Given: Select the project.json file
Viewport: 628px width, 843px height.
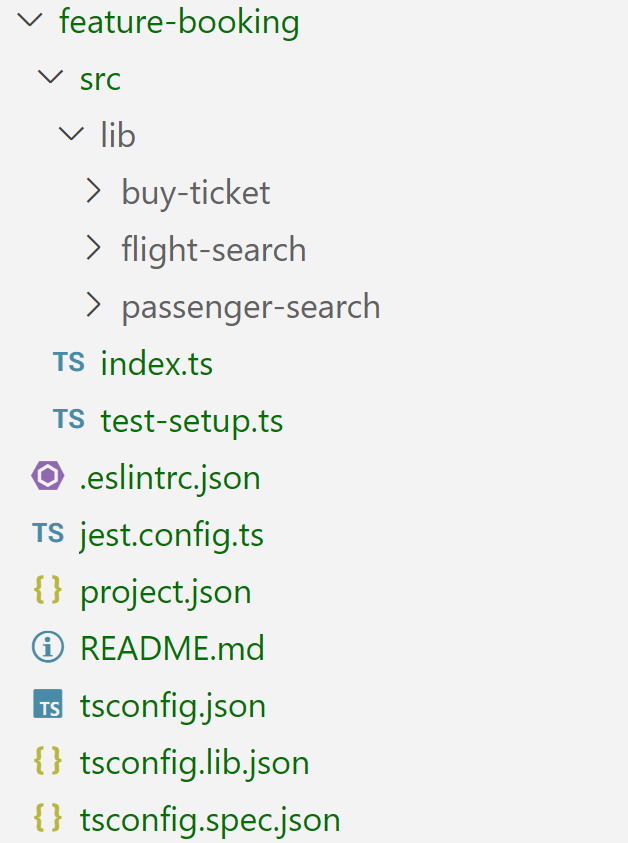Looking at the screenshot, I should pyautogui.click(x=166, y=593).
